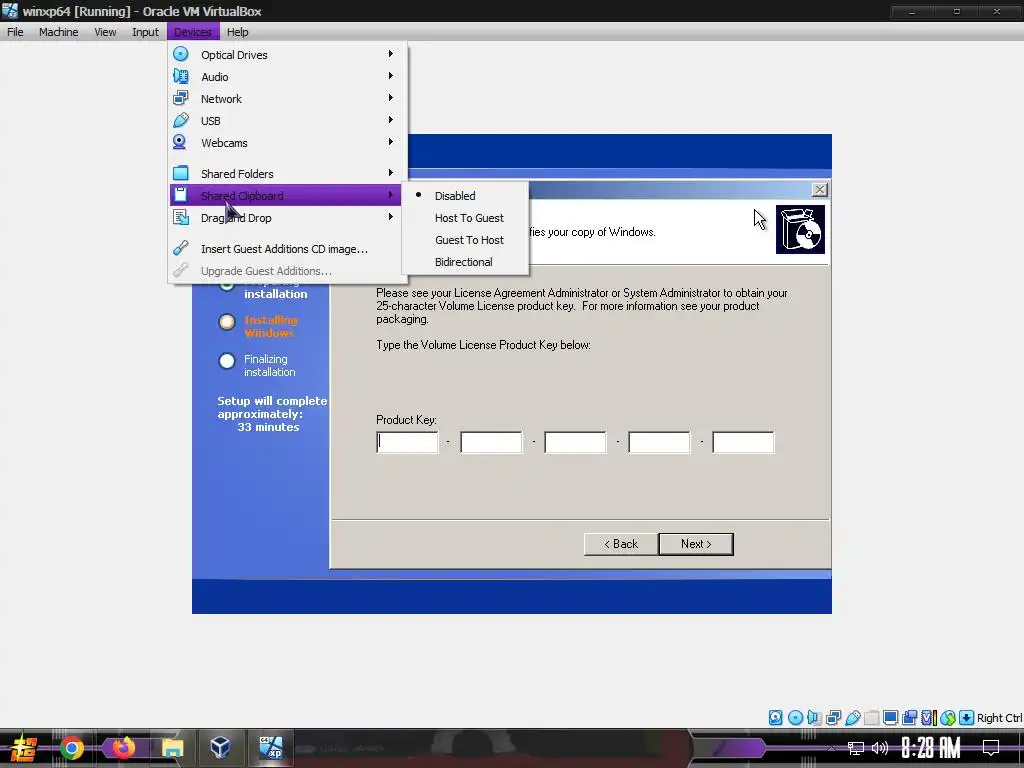Focus the fifth Product Key field
Image resolution: width=1024 pixels, height=768 pixels.
click(x=743, y=442)
